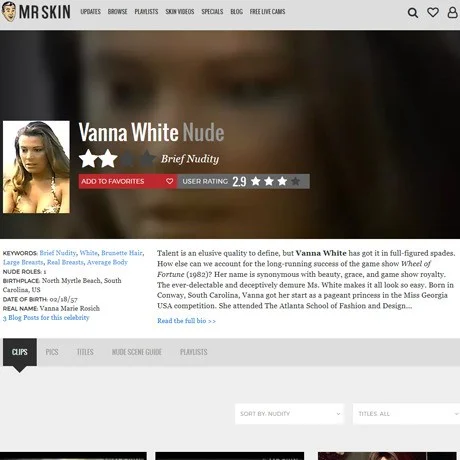The height and width of the screenshot is (460, 460).
Task: Click the Vanna White Nude heading
Action: pos(151,132)
